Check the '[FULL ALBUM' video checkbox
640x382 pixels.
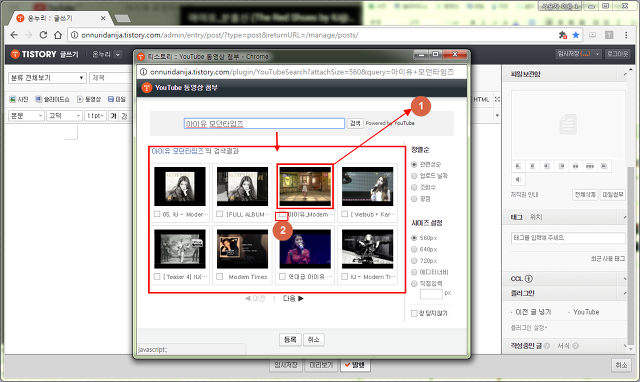[x=220, y=214]
